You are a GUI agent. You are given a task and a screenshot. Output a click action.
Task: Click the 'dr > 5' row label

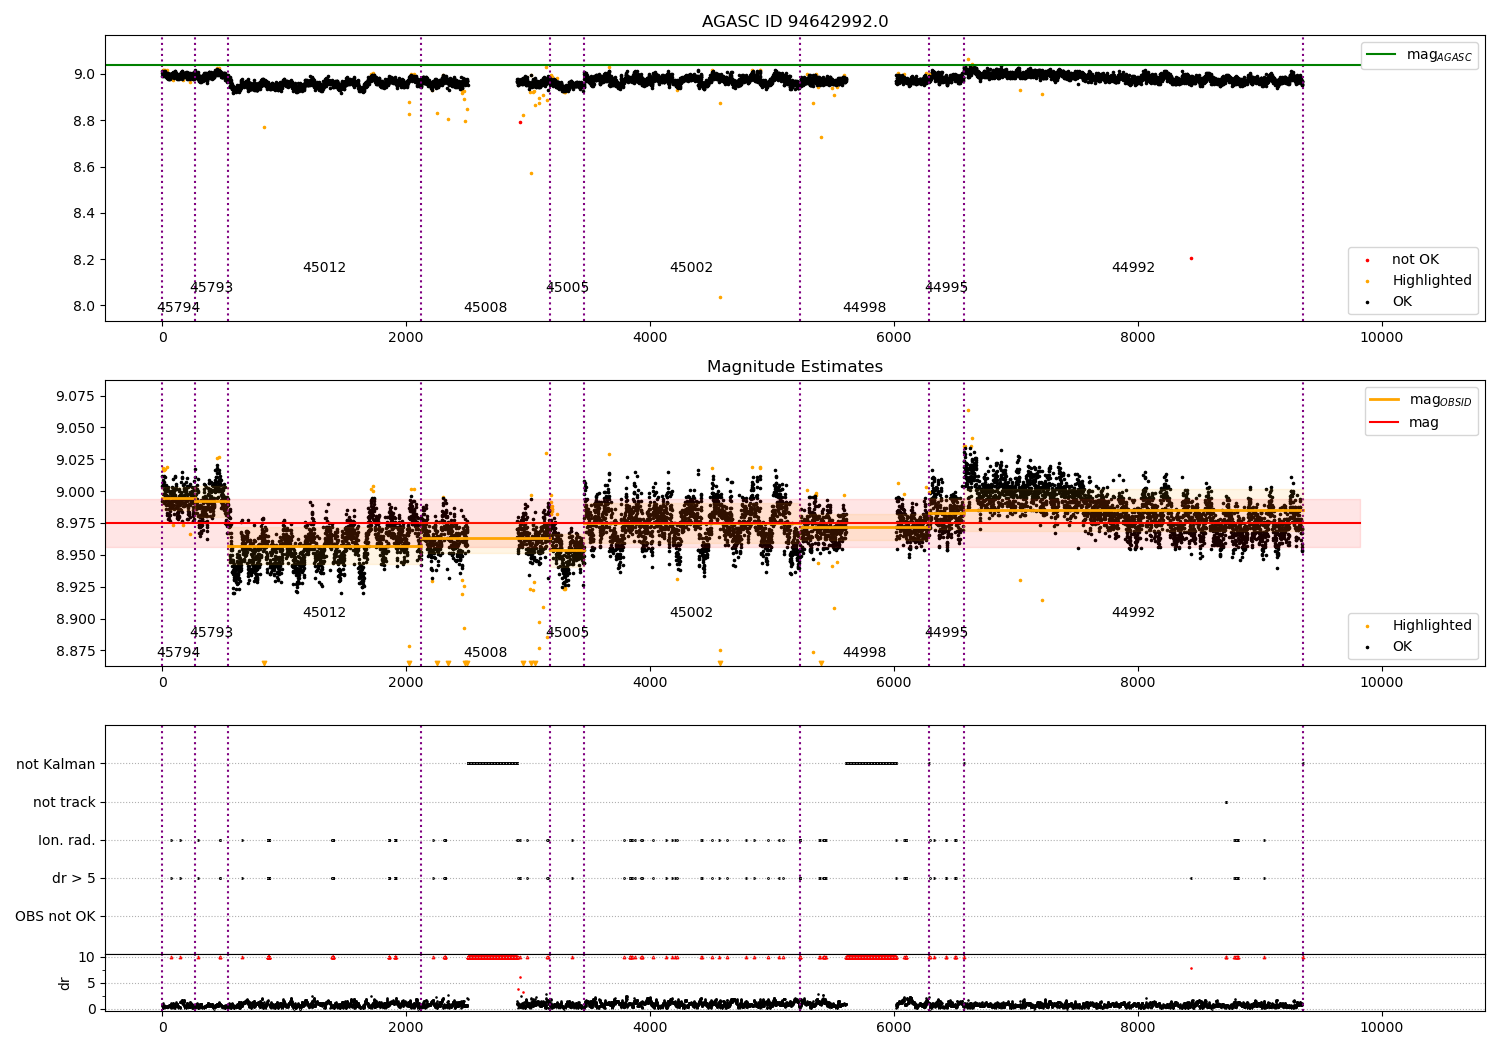74,878
